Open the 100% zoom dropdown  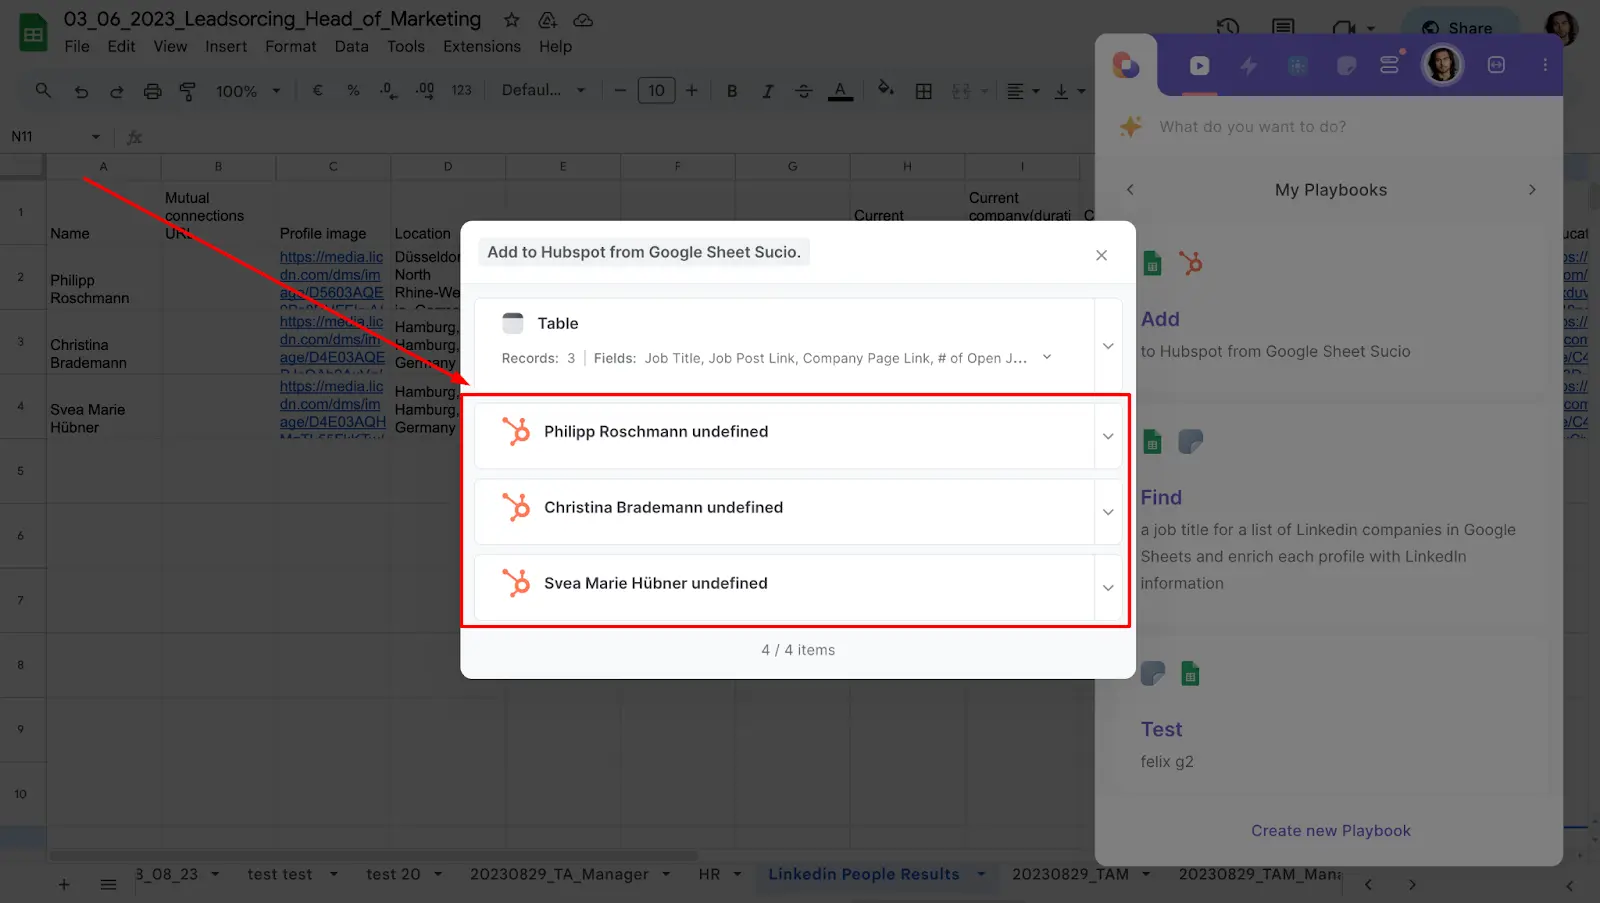[x=248, y=91]
